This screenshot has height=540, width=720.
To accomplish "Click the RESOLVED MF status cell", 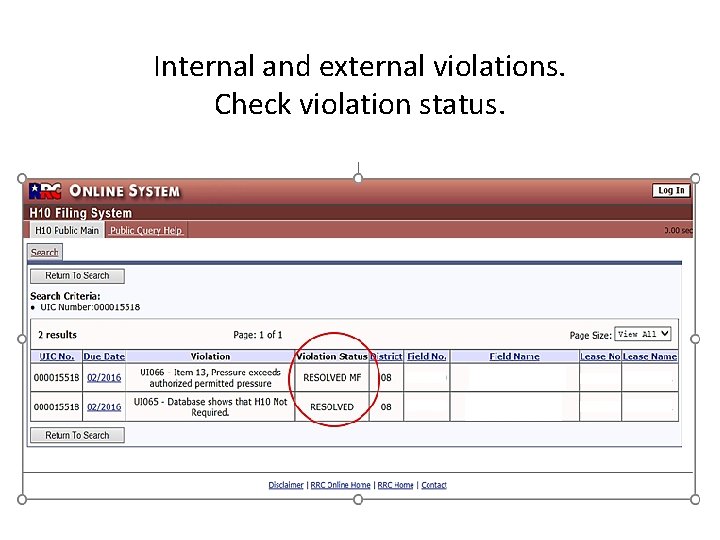I will coord(332,377).
